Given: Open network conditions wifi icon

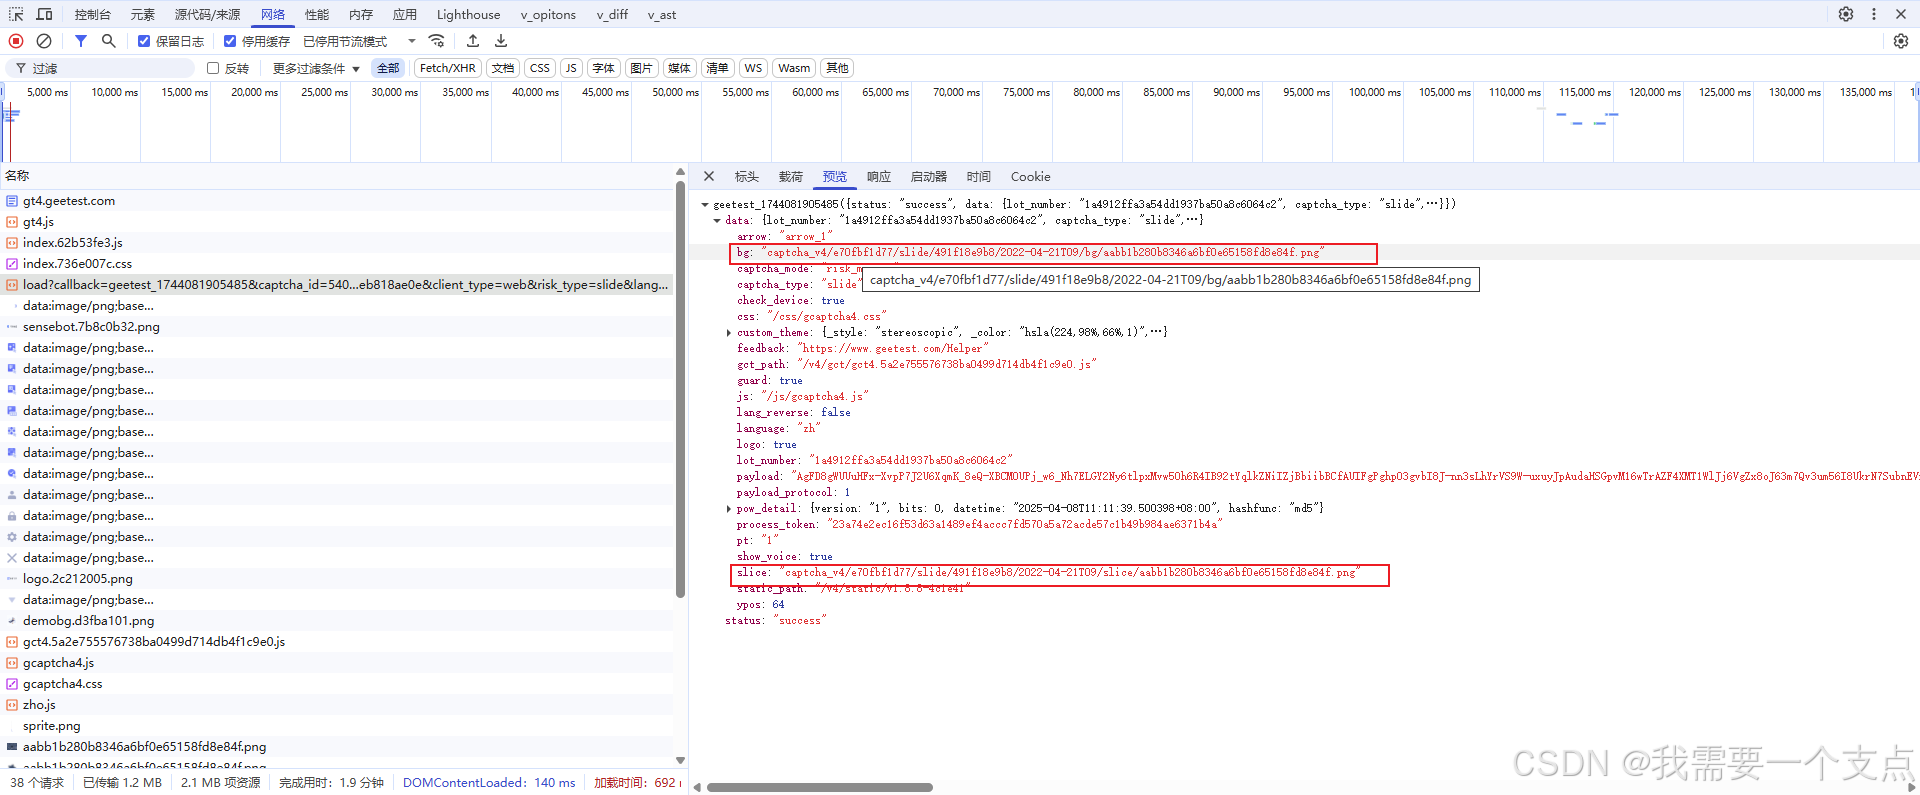Looking at the screenshot, I should [436, 41].
